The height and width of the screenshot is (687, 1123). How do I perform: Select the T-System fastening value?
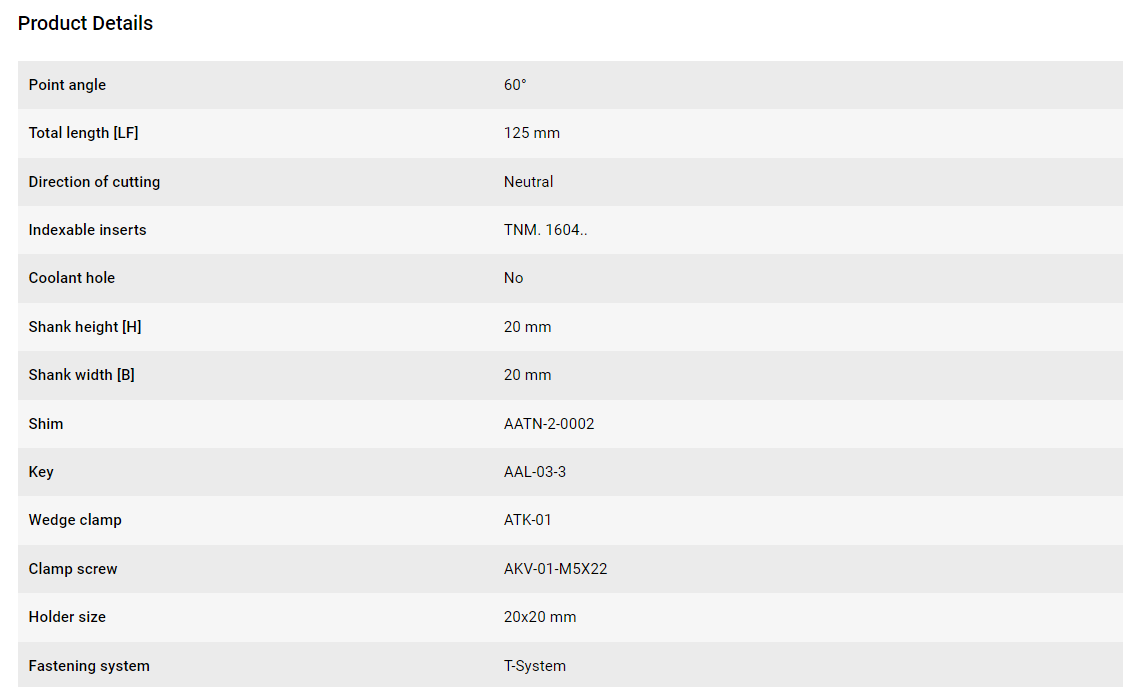pos(534,666)
